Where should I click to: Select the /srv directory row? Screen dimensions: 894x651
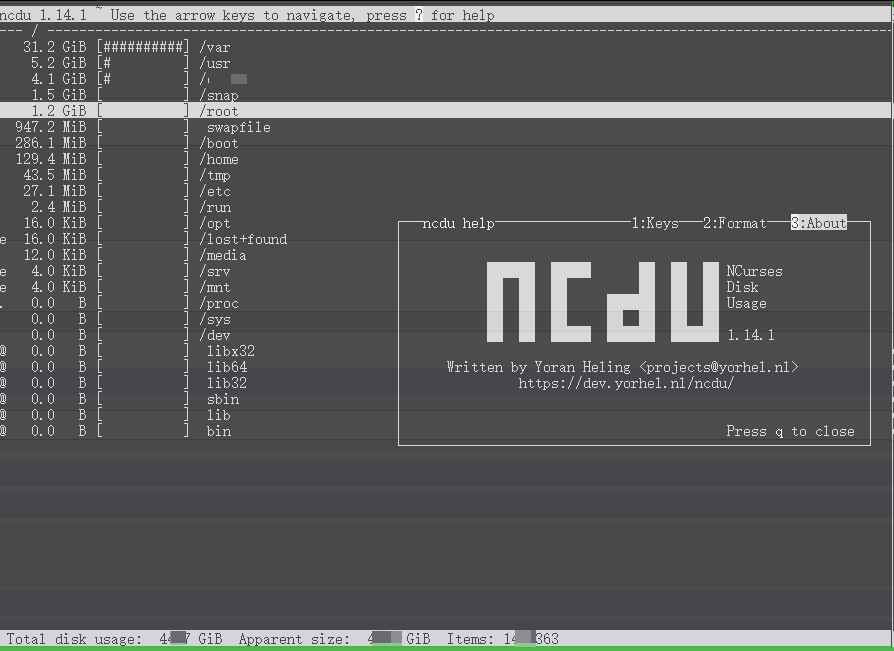200,271
